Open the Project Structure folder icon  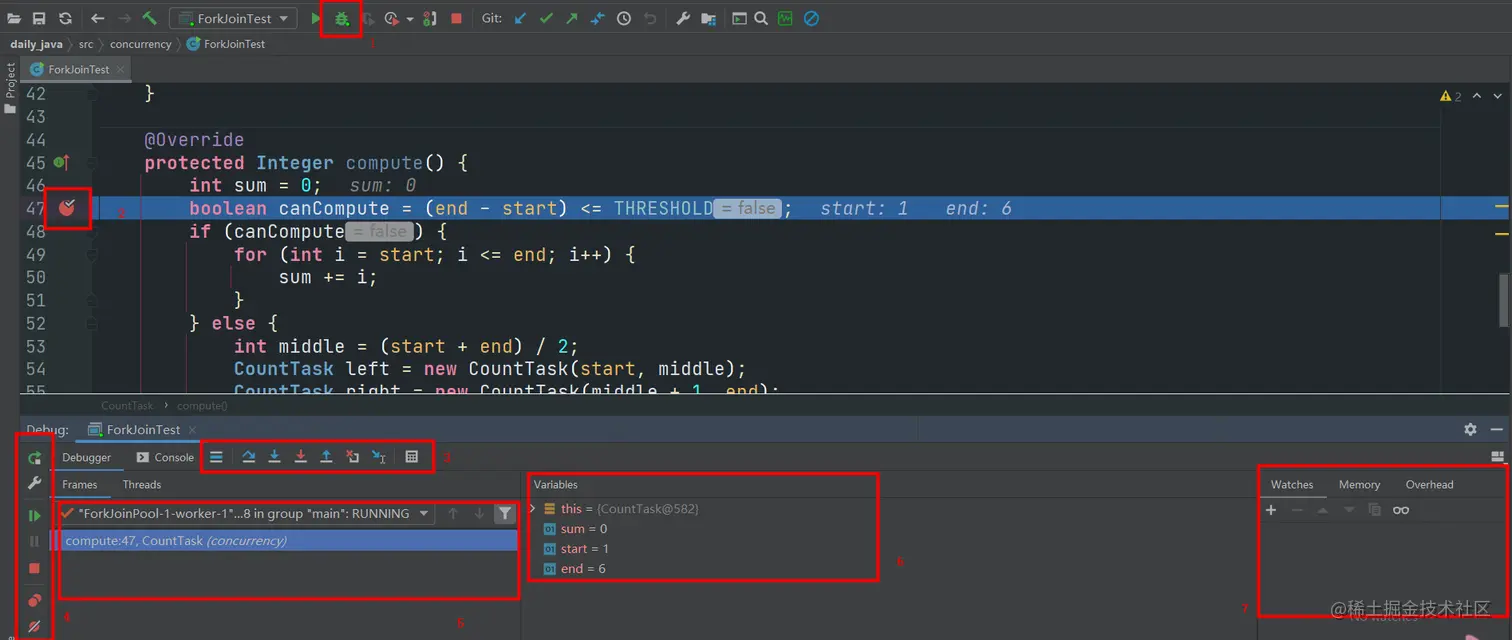[x=708, y=18]
